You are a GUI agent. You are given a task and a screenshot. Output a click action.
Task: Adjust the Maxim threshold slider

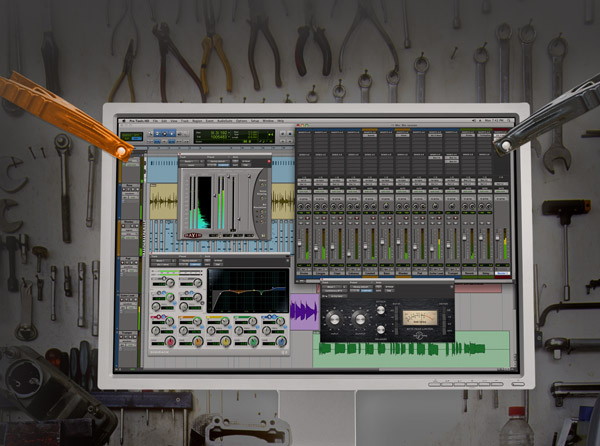coord(215,195)
